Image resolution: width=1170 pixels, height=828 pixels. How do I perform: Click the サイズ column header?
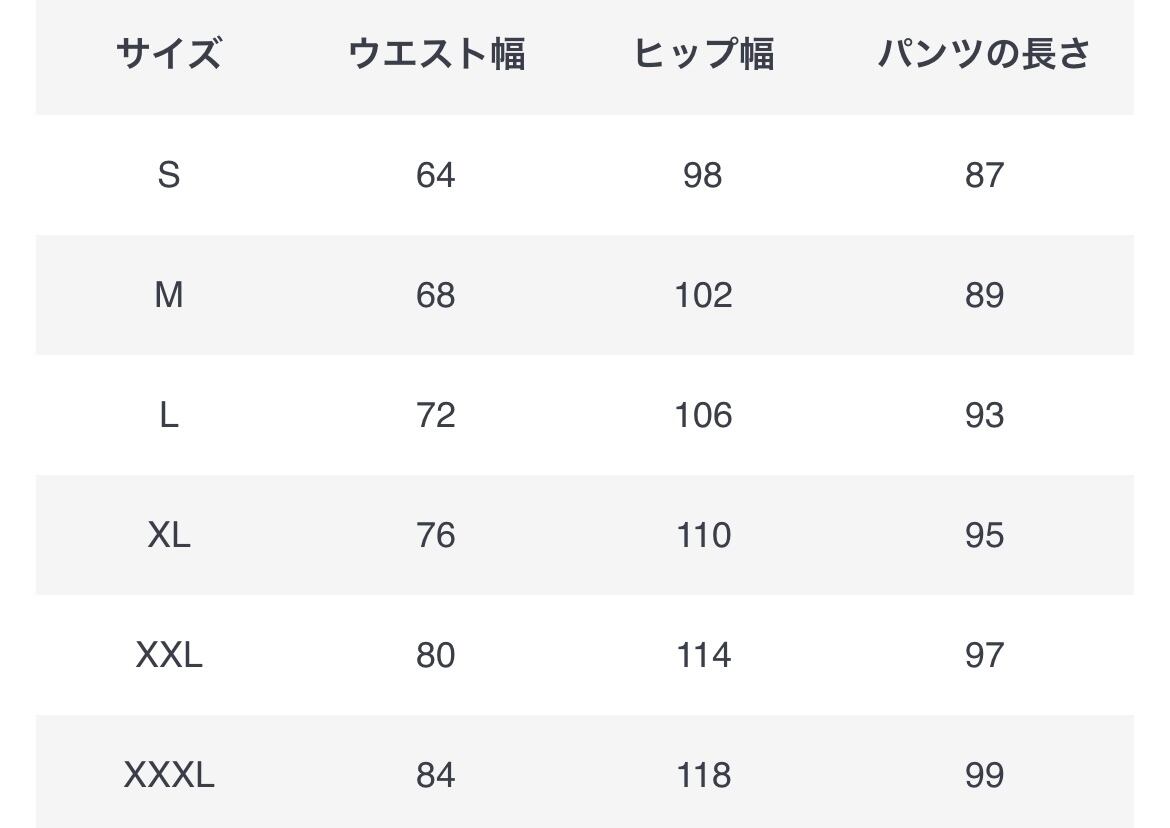168,54
